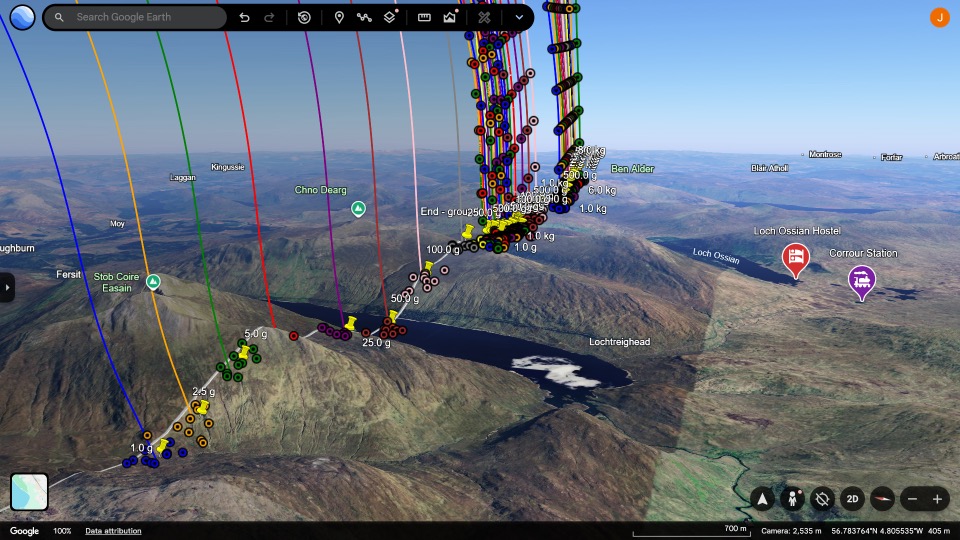Click the coordinates readout 56.783764°N
The height and width of the screenshot is (540, 960).
pos(878,531)
